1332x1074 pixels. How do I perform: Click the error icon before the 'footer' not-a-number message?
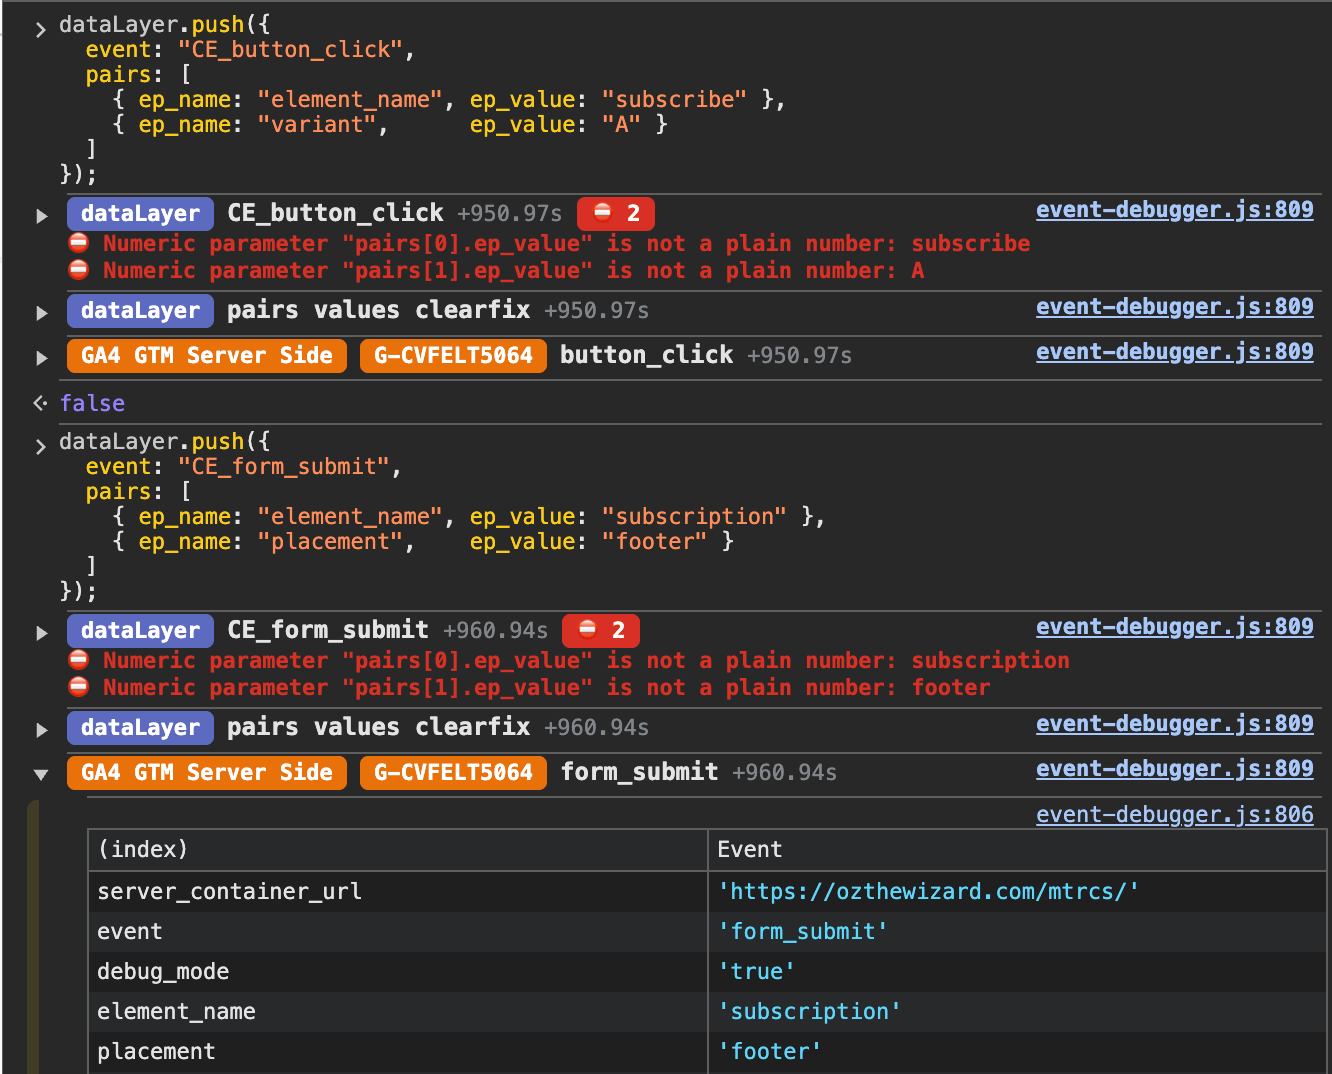pyautogui.click(x=79, y=687)
